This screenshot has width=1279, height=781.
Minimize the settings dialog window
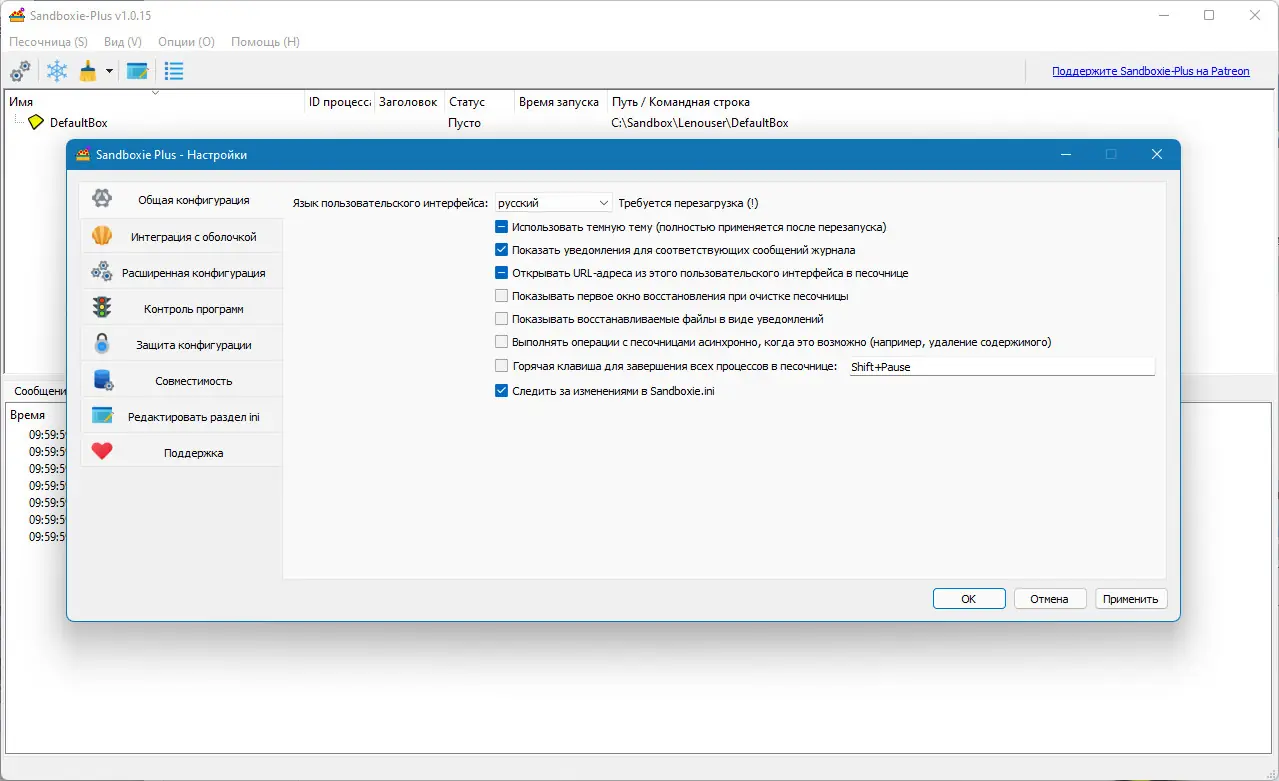(x=1066, y=155)
